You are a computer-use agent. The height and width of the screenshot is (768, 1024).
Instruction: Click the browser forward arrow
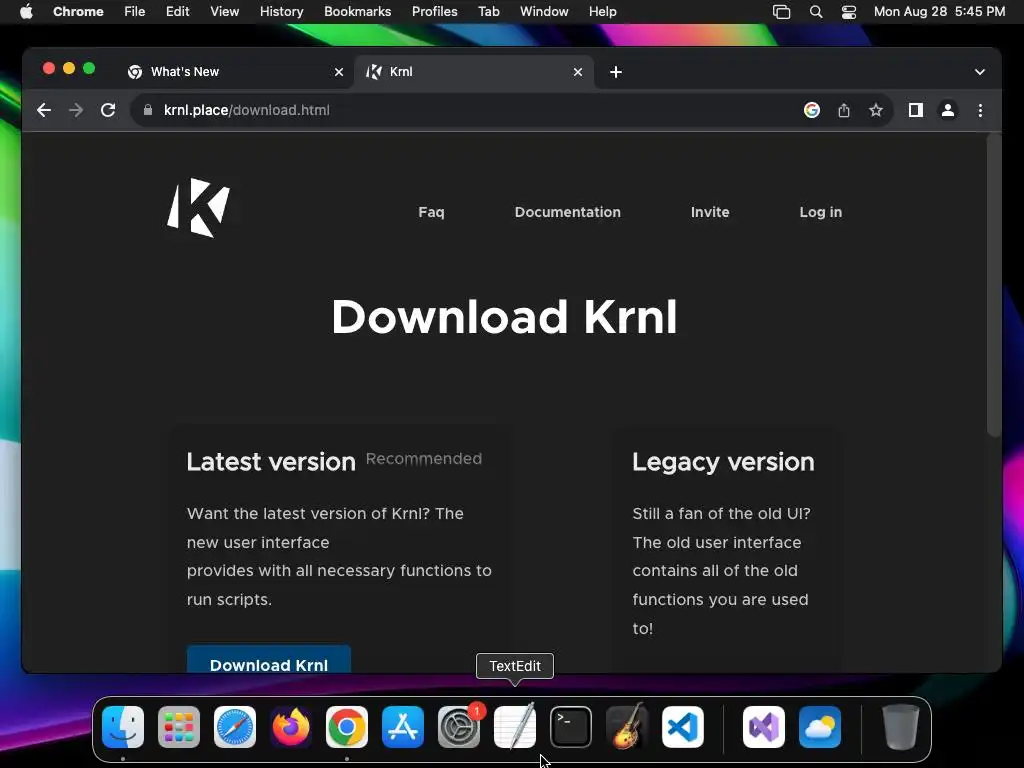point(76,110)
